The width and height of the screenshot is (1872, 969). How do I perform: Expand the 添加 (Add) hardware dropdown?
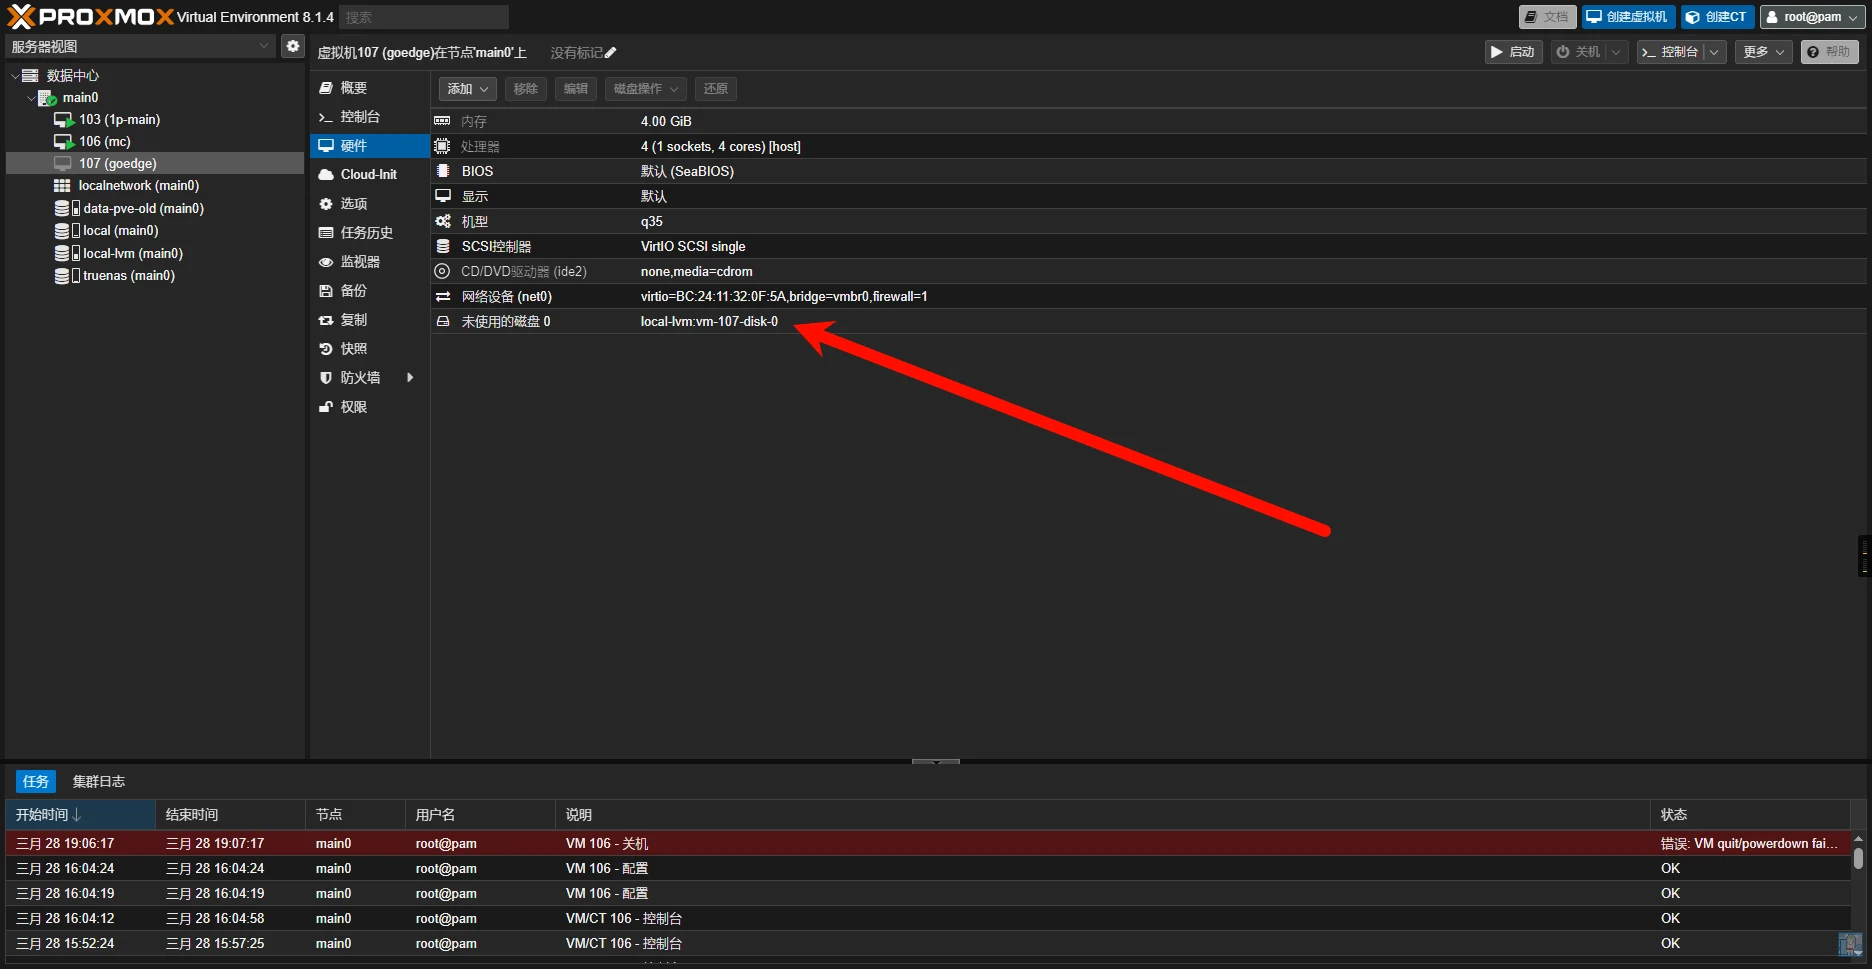click(x=467, y=89)
